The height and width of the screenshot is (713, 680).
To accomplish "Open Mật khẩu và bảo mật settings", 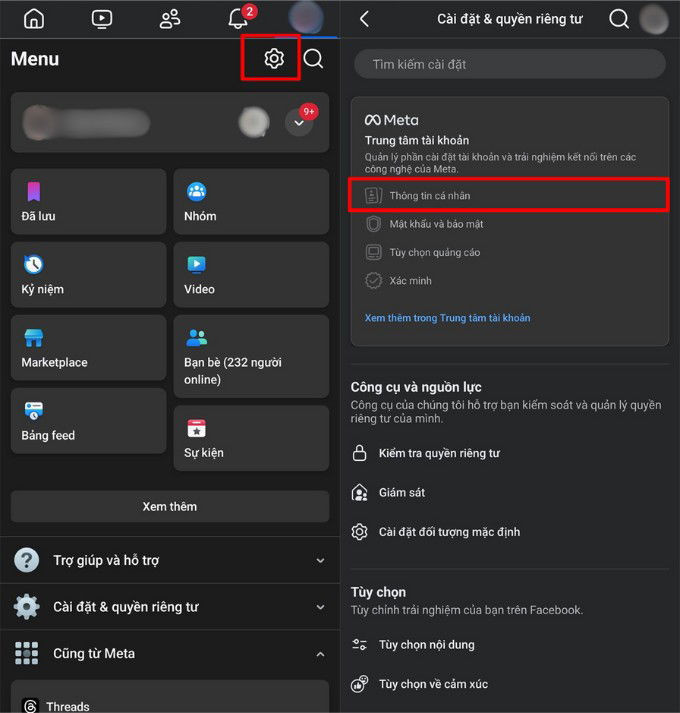I will [436, 224].
